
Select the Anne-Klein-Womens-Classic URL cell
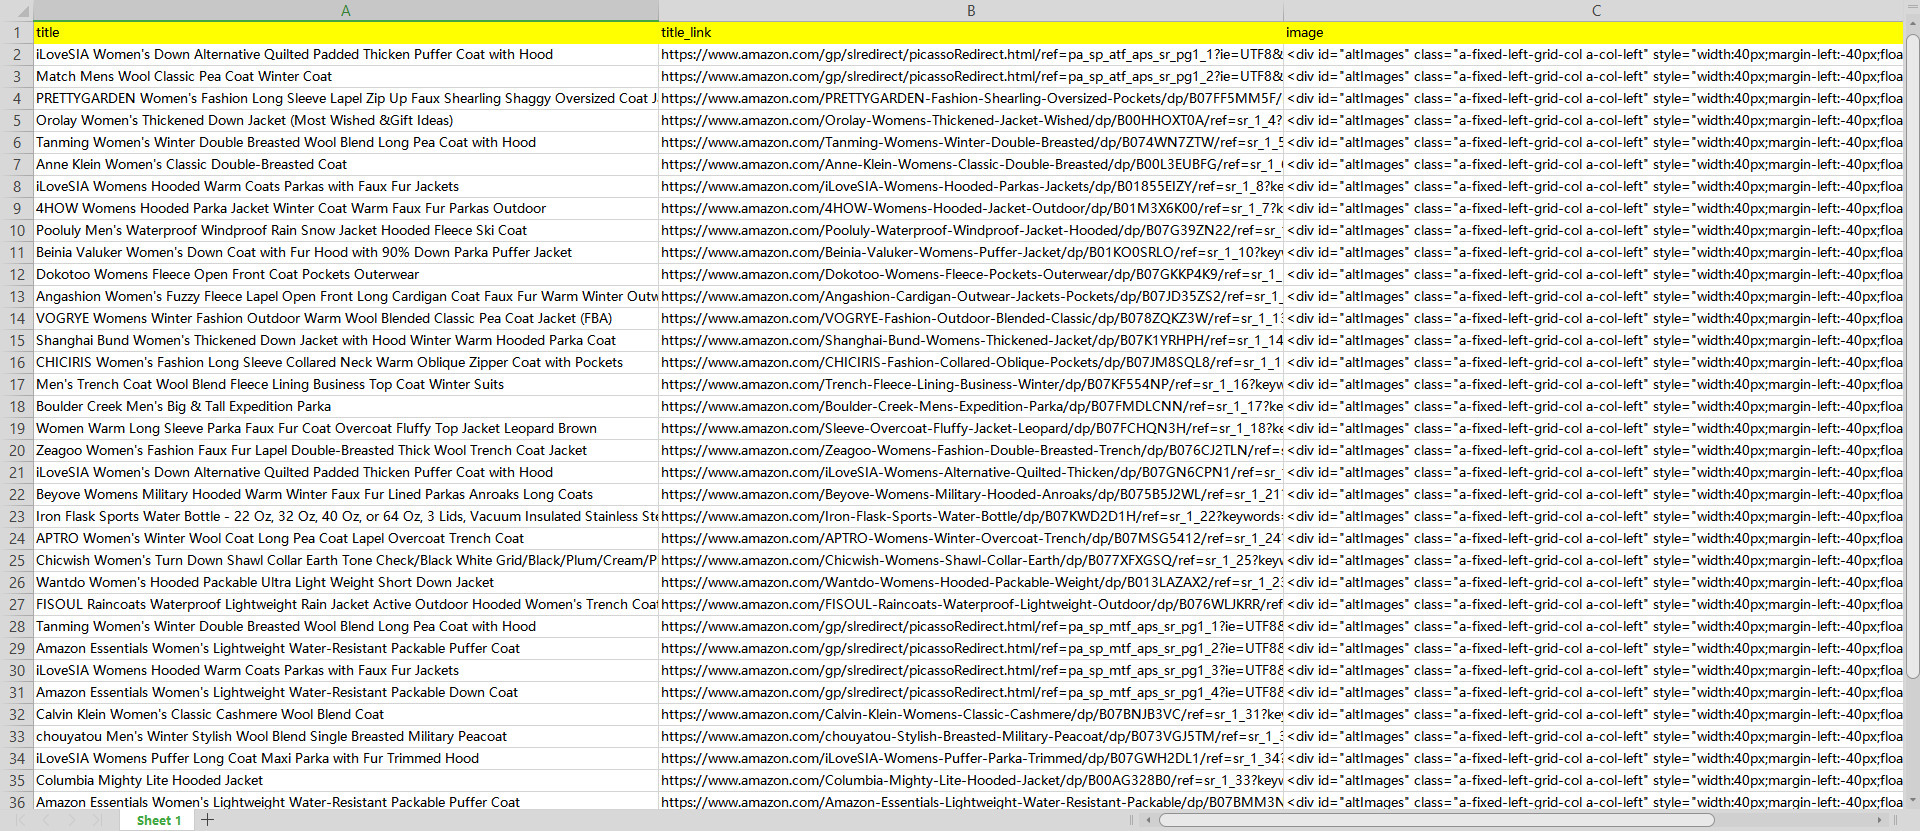point(970,164)
